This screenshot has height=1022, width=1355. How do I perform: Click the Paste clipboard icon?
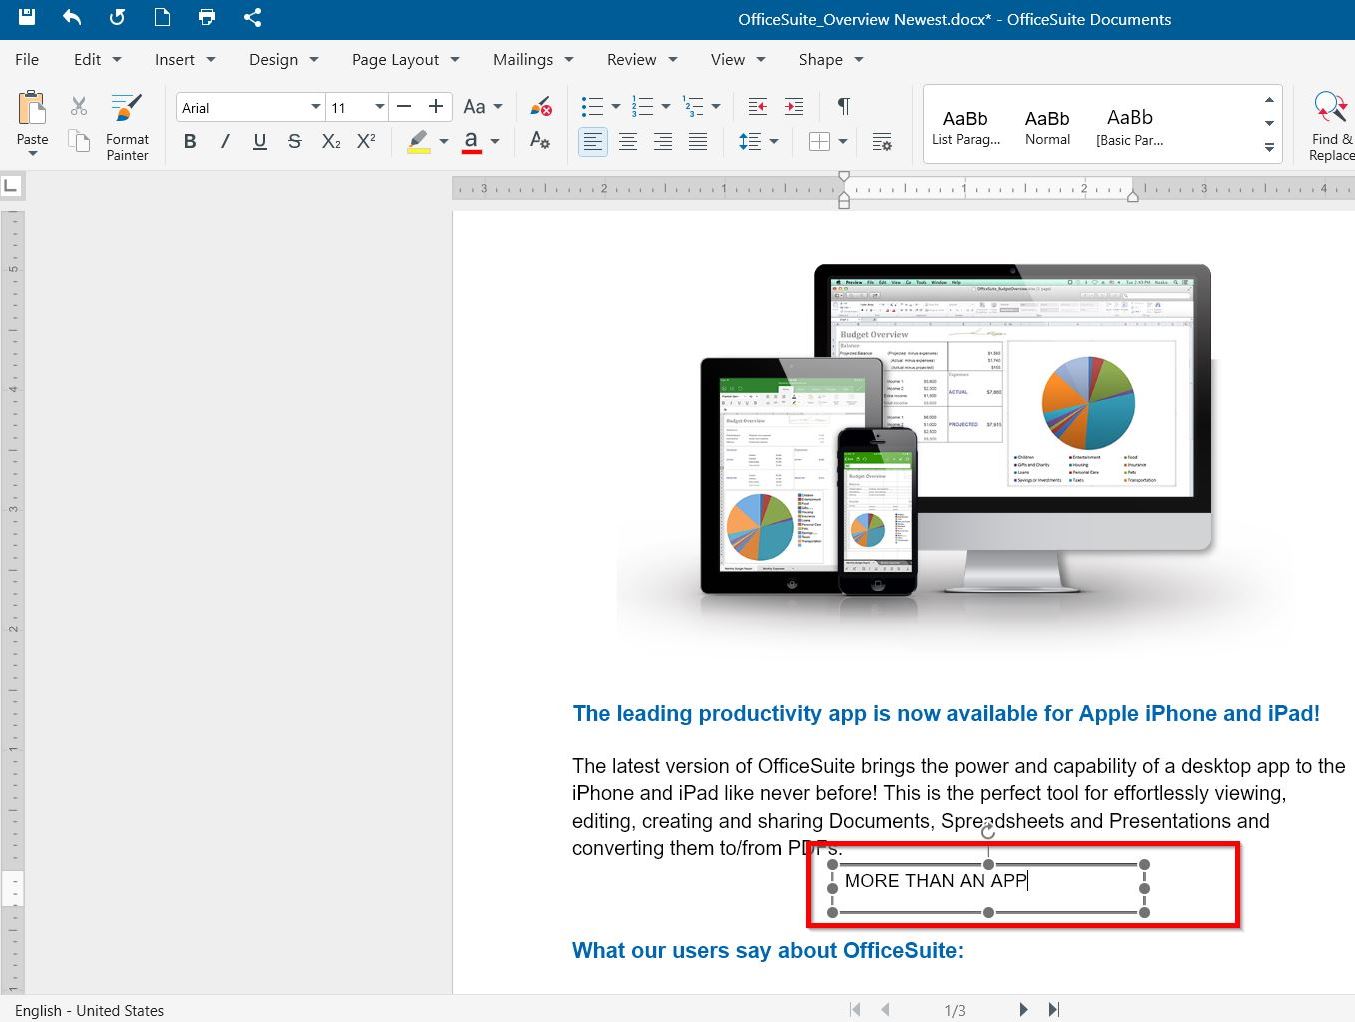[32, 109]
